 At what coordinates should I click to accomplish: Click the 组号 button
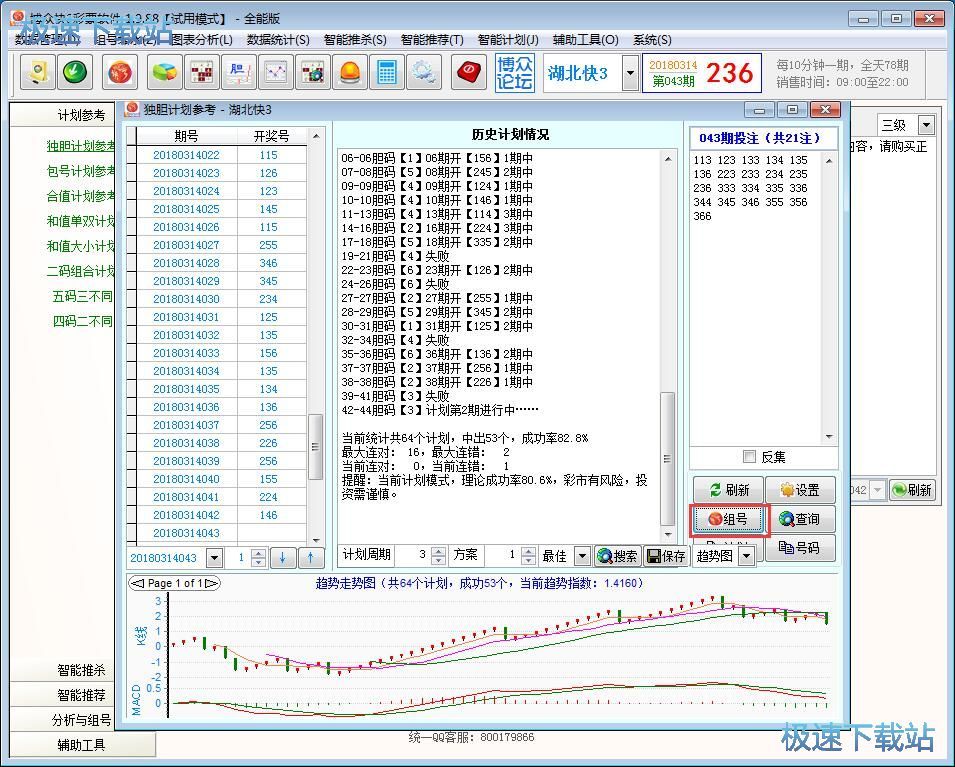729,519
